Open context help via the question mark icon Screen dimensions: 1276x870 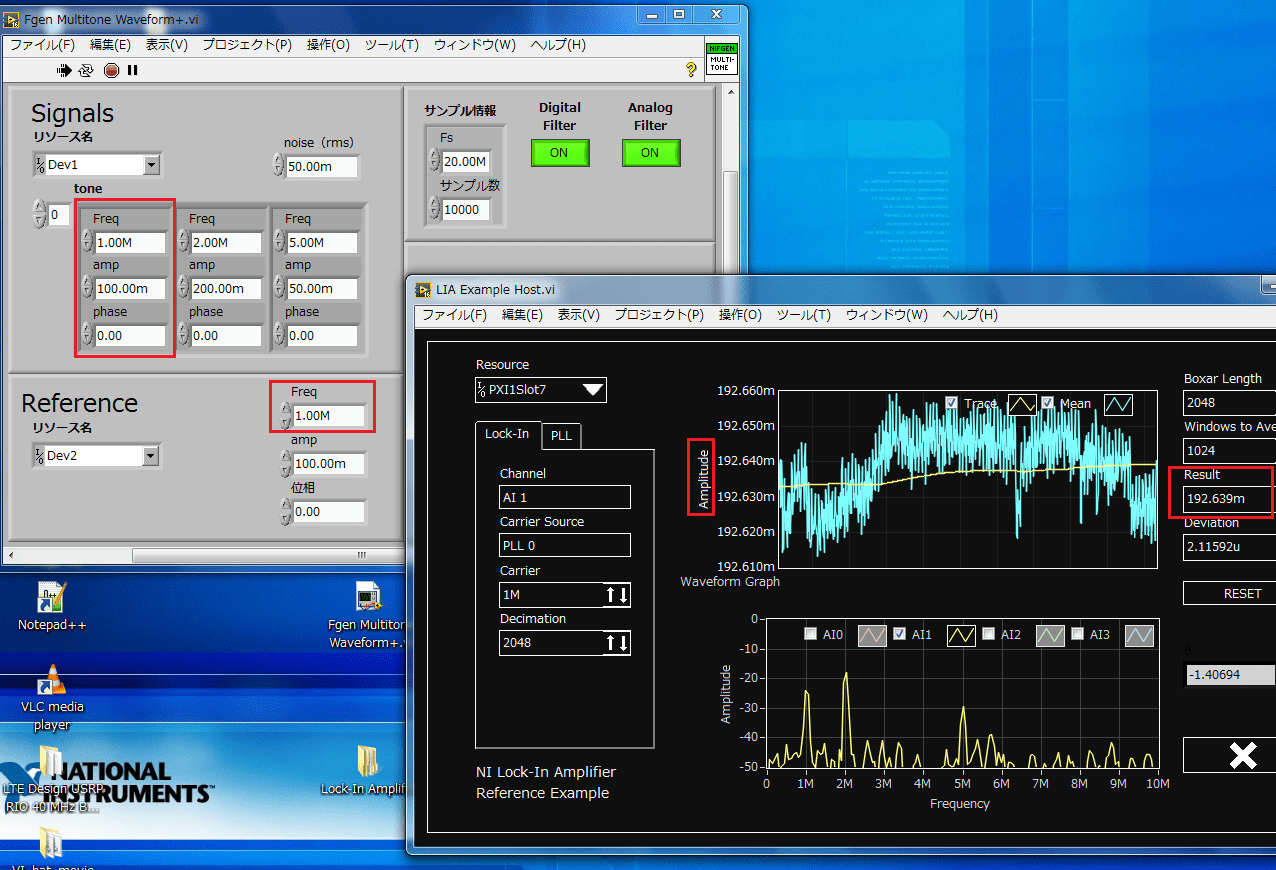(690, 69)
